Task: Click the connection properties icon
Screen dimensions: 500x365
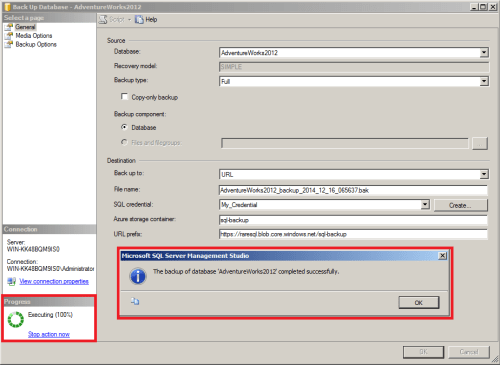Action: pos(12,281)
